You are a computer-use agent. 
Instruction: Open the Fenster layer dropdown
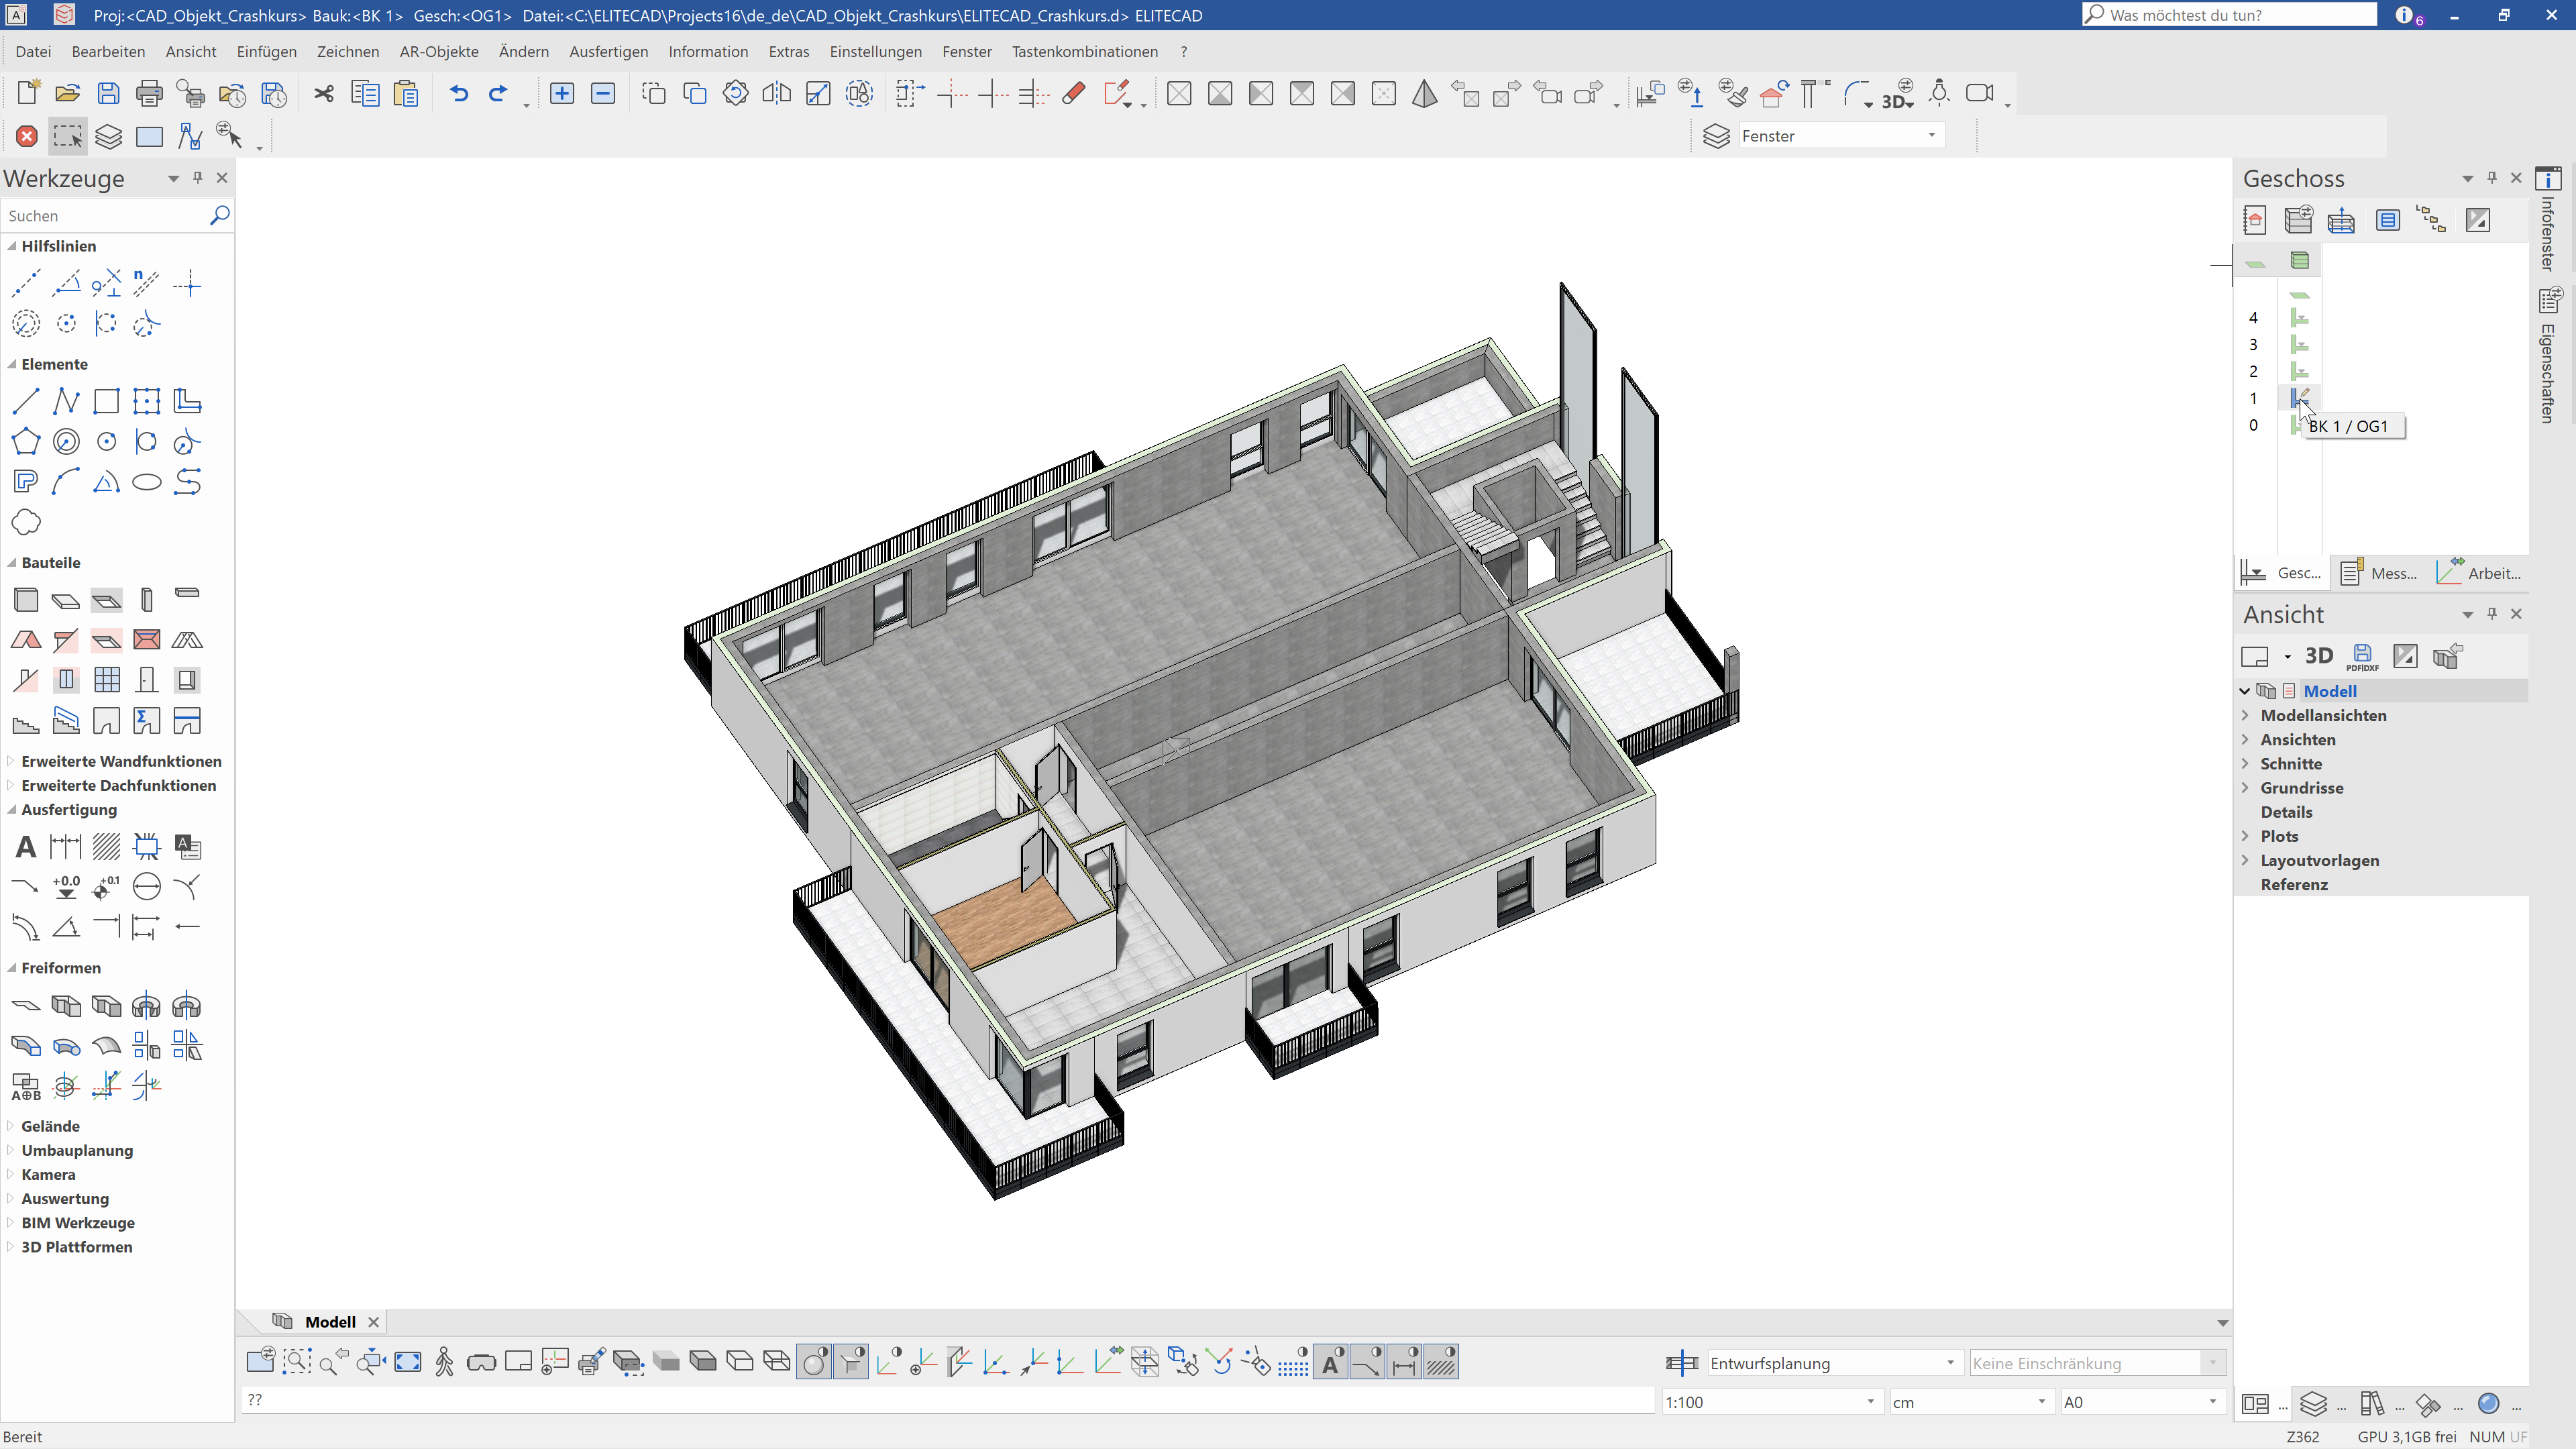tap(1931, 136)
